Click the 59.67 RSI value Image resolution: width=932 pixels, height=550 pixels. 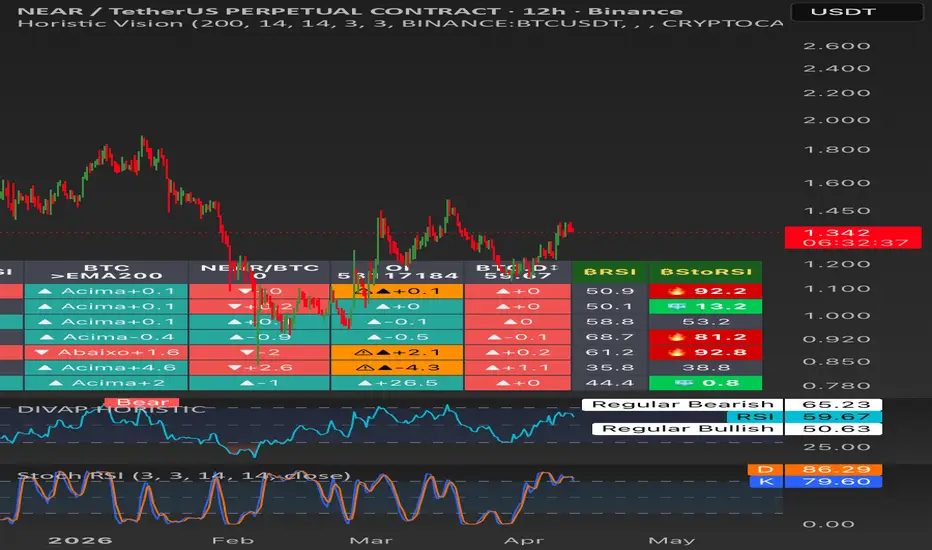click(x=833, y=417)
